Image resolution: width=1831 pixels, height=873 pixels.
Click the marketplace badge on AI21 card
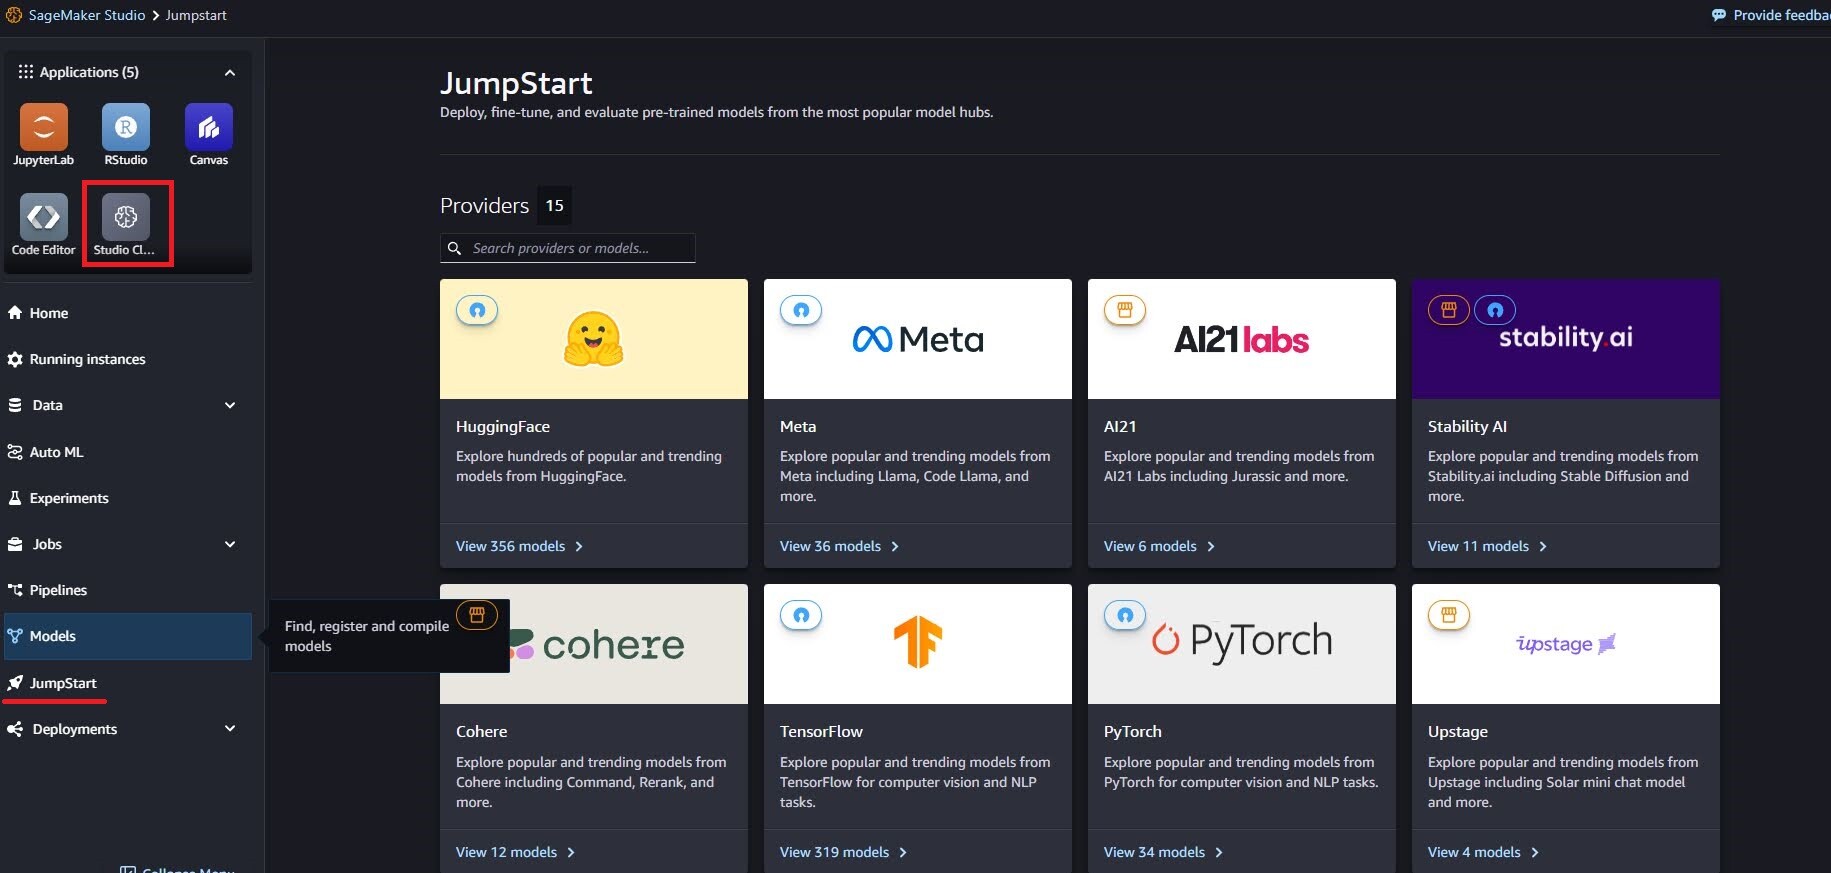coord(1124,310)
